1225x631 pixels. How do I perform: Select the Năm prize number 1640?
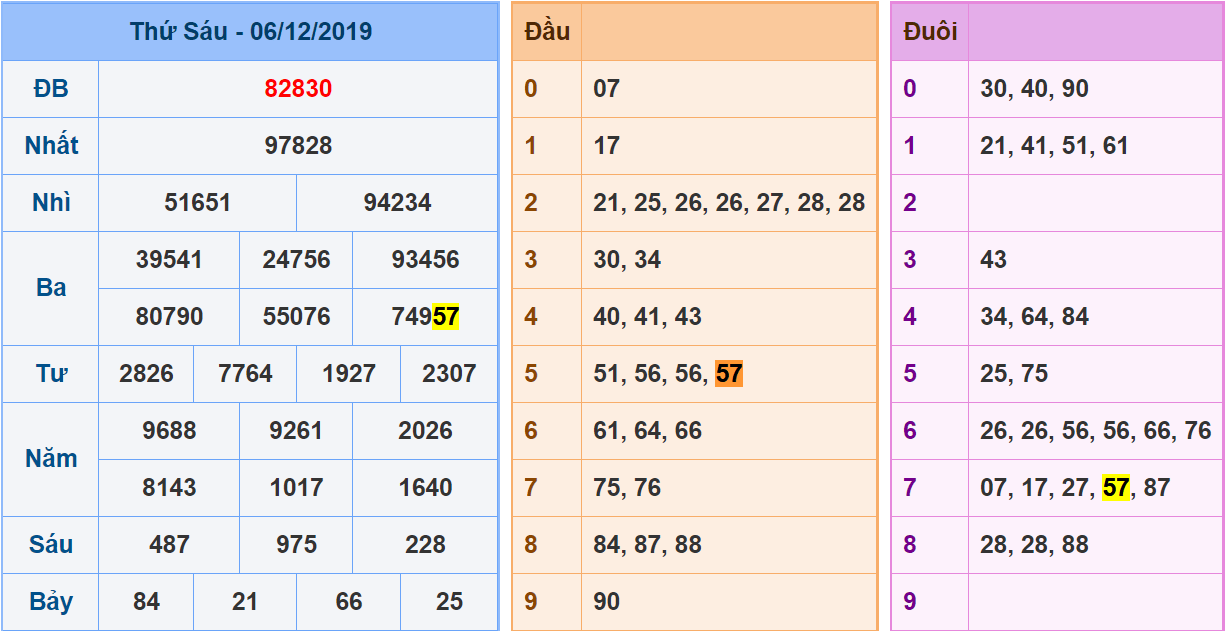[425, 488]
